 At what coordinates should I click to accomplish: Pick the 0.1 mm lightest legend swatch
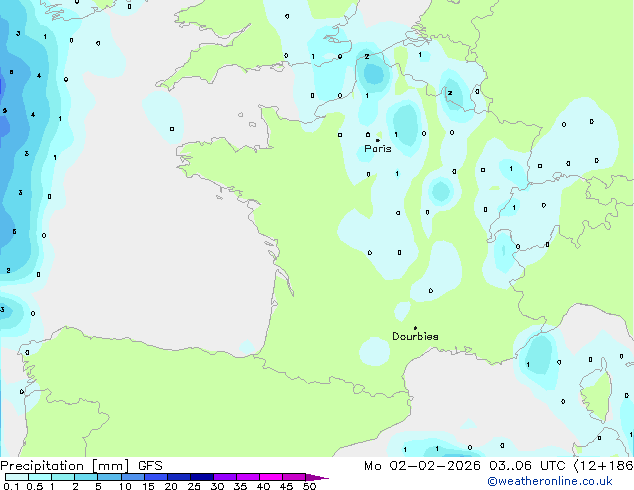coord(17,477)
